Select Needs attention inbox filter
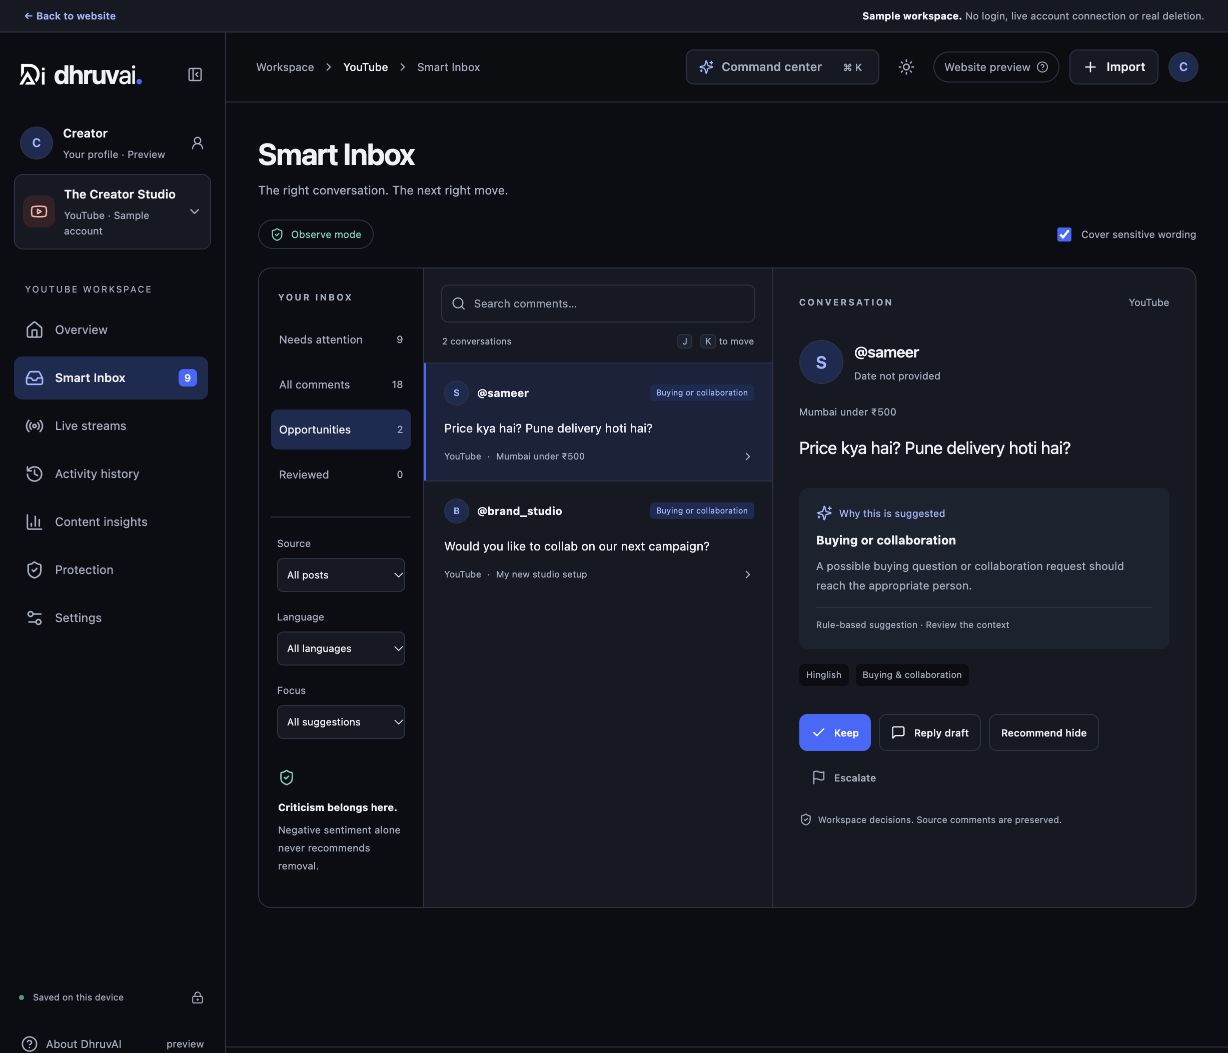1228x1053 pixels. [341, 340]
